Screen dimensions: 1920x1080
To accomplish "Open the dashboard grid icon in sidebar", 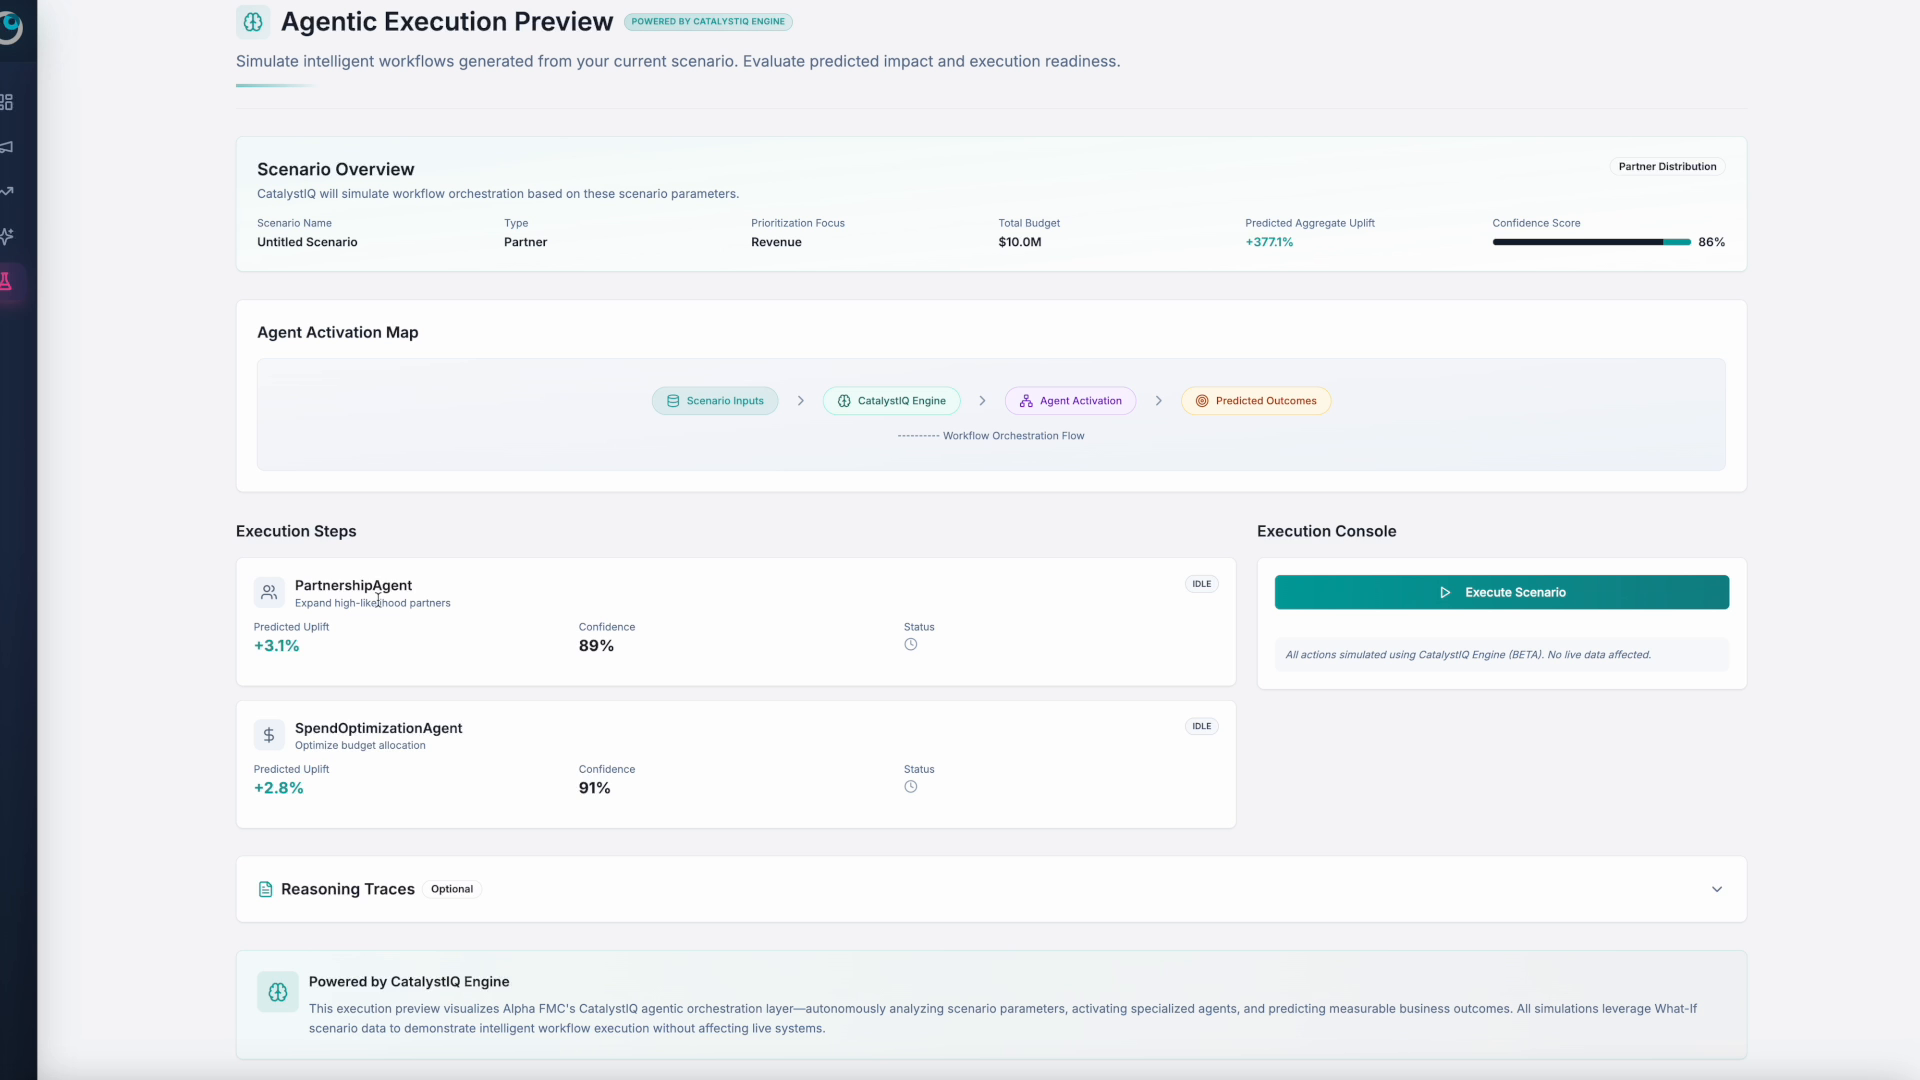I will [8, 102].
